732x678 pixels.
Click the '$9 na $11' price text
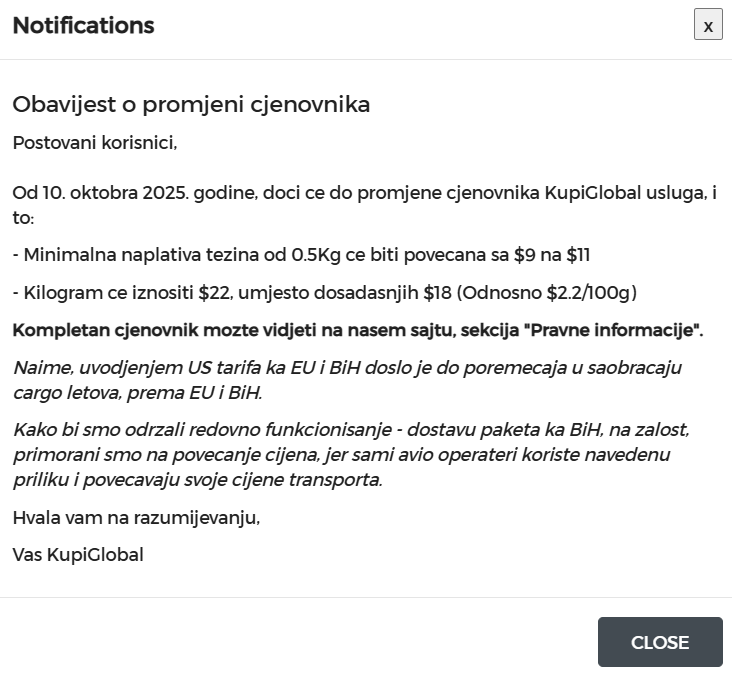552,255
